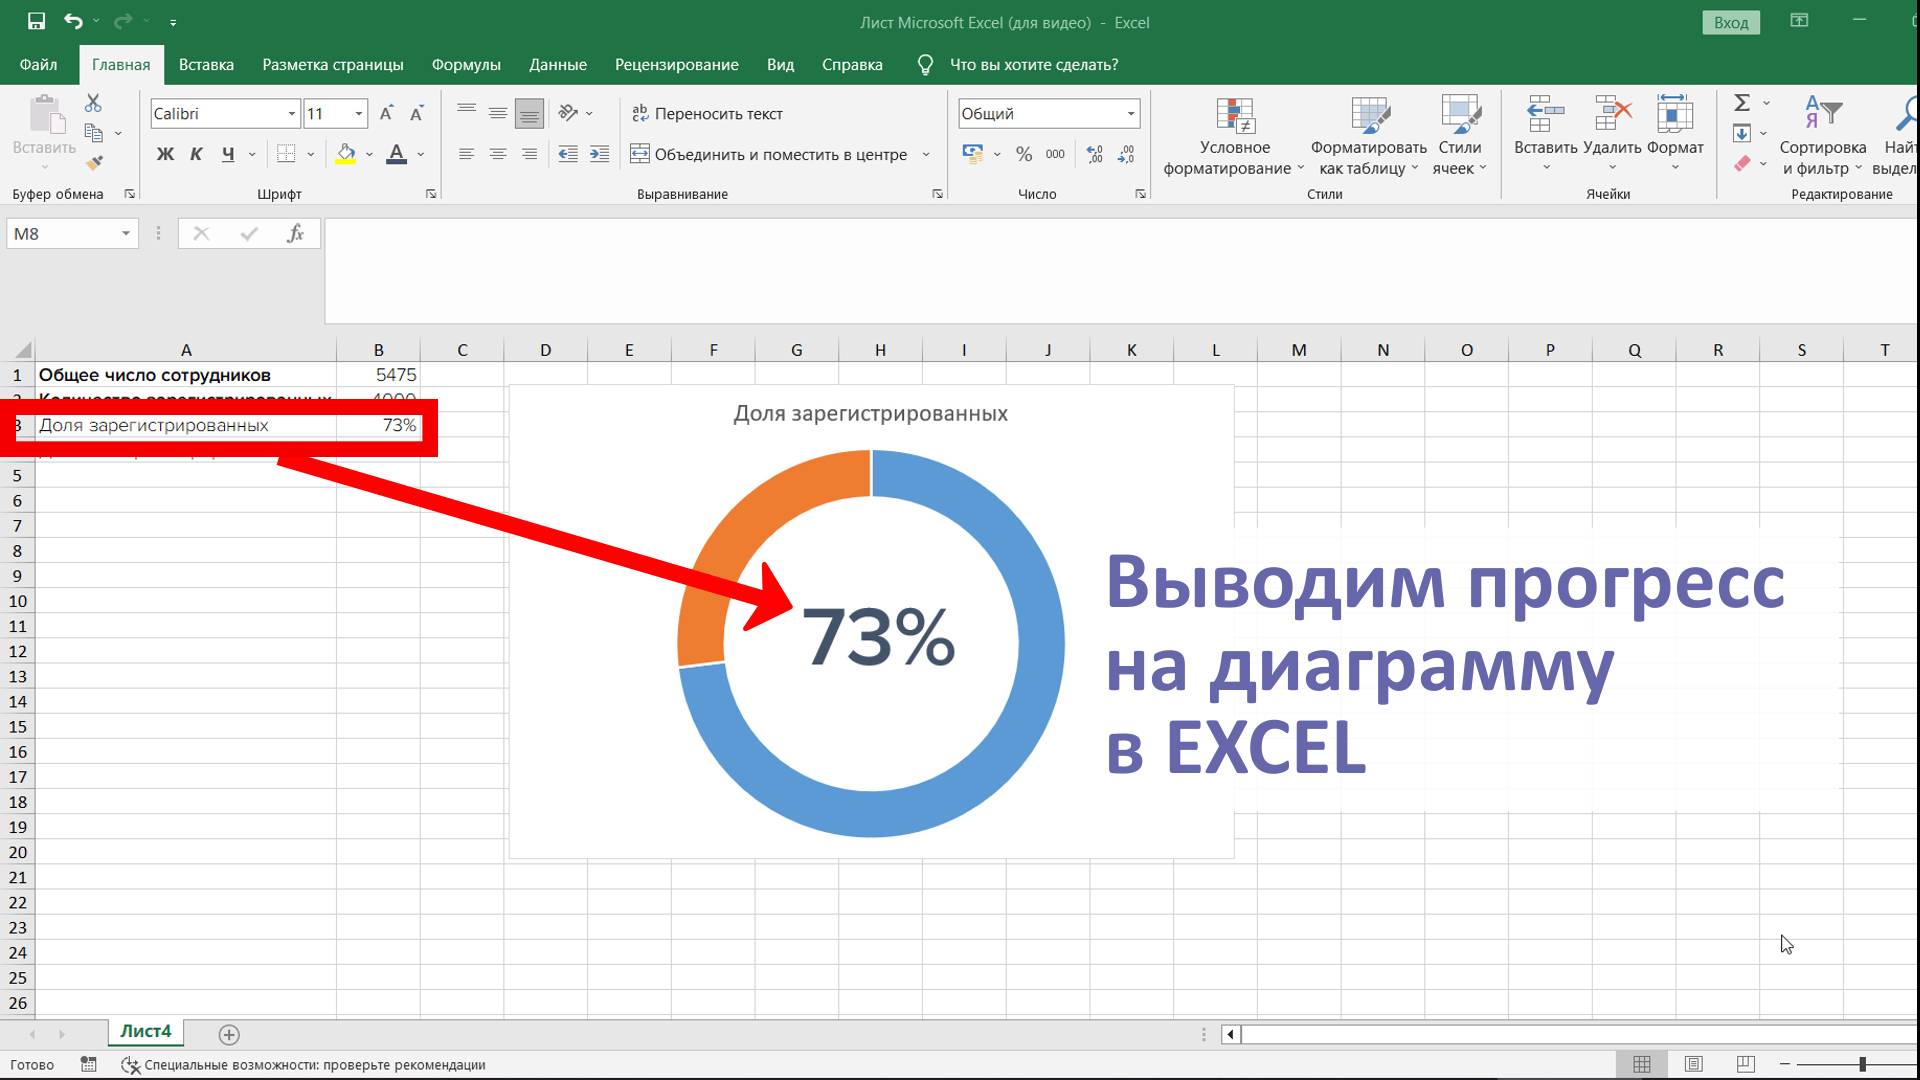This screenshot has height=1080, width=1920.
Task: Add a new sheet with the plus button
Action: coord(230,1033)
